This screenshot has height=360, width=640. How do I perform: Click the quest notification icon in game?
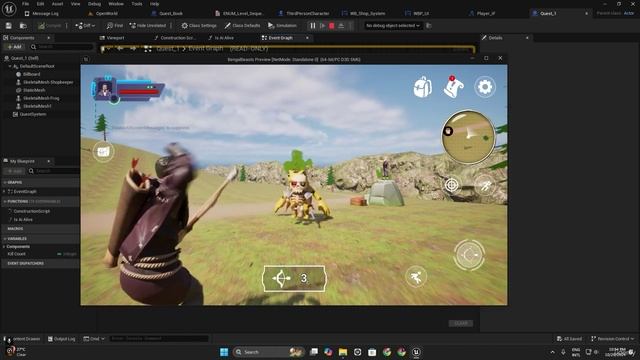[x=453, y=87]
